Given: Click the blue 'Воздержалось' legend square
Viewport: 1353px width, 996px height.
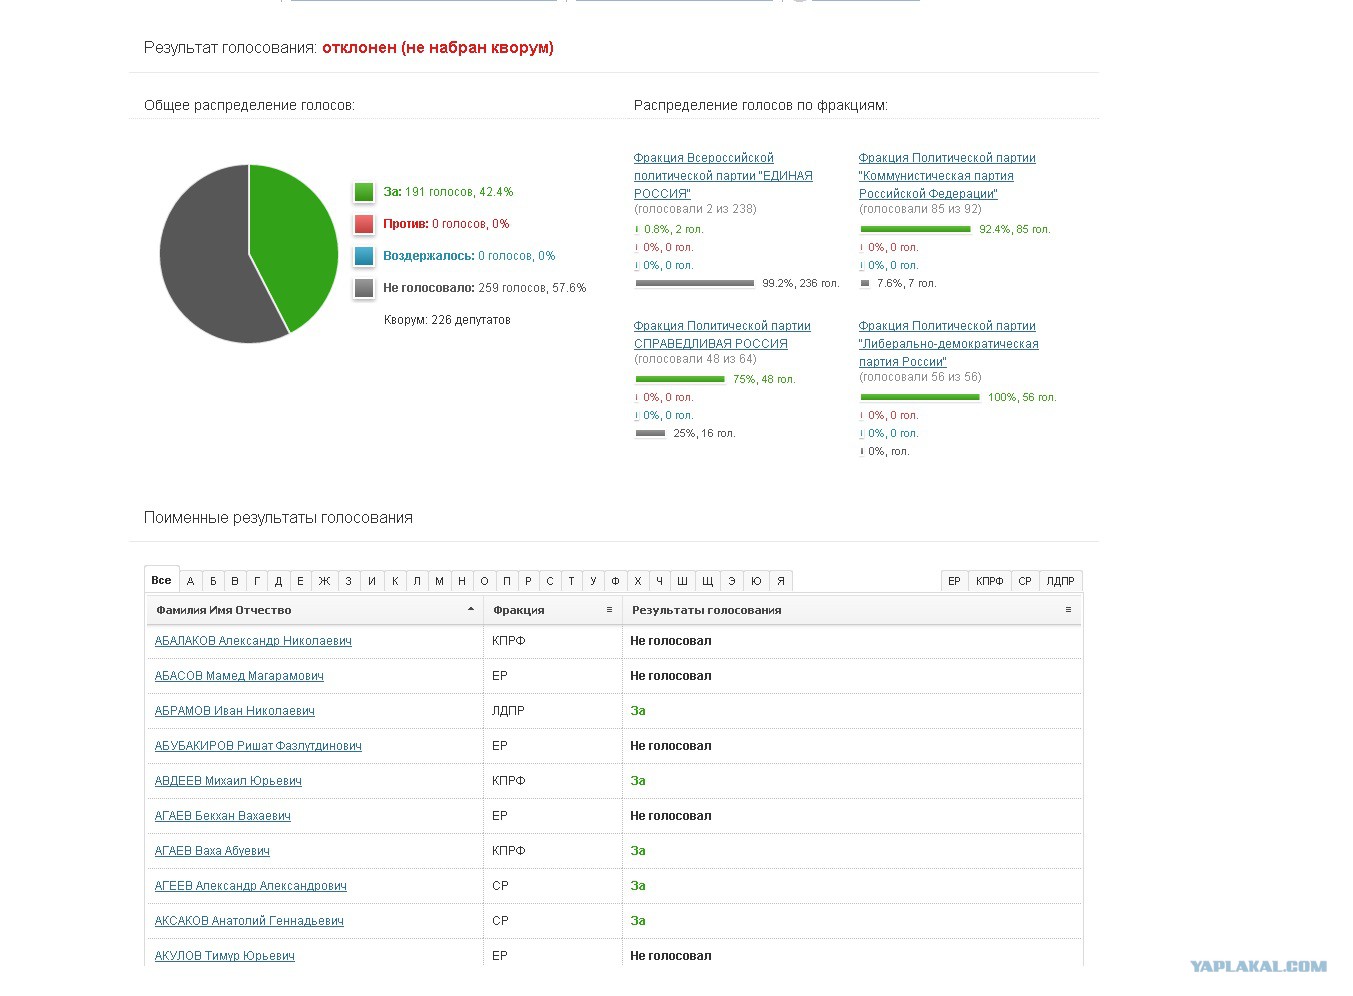Looking at the screenshot, I should point(364,256).
